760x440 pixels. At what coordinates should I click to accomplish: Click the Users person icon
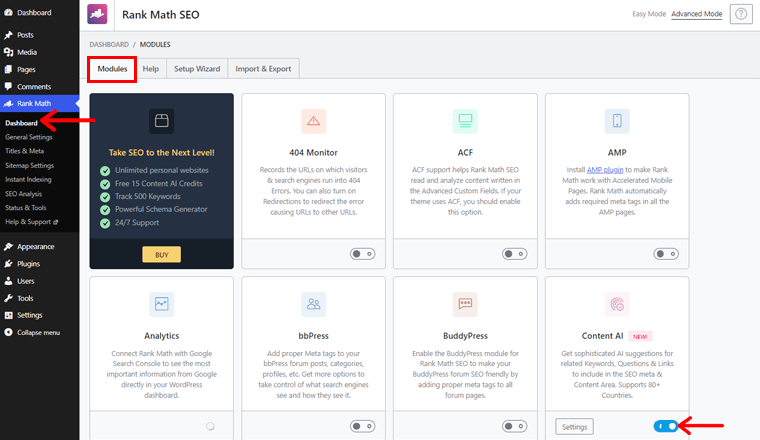pos(8,281)
